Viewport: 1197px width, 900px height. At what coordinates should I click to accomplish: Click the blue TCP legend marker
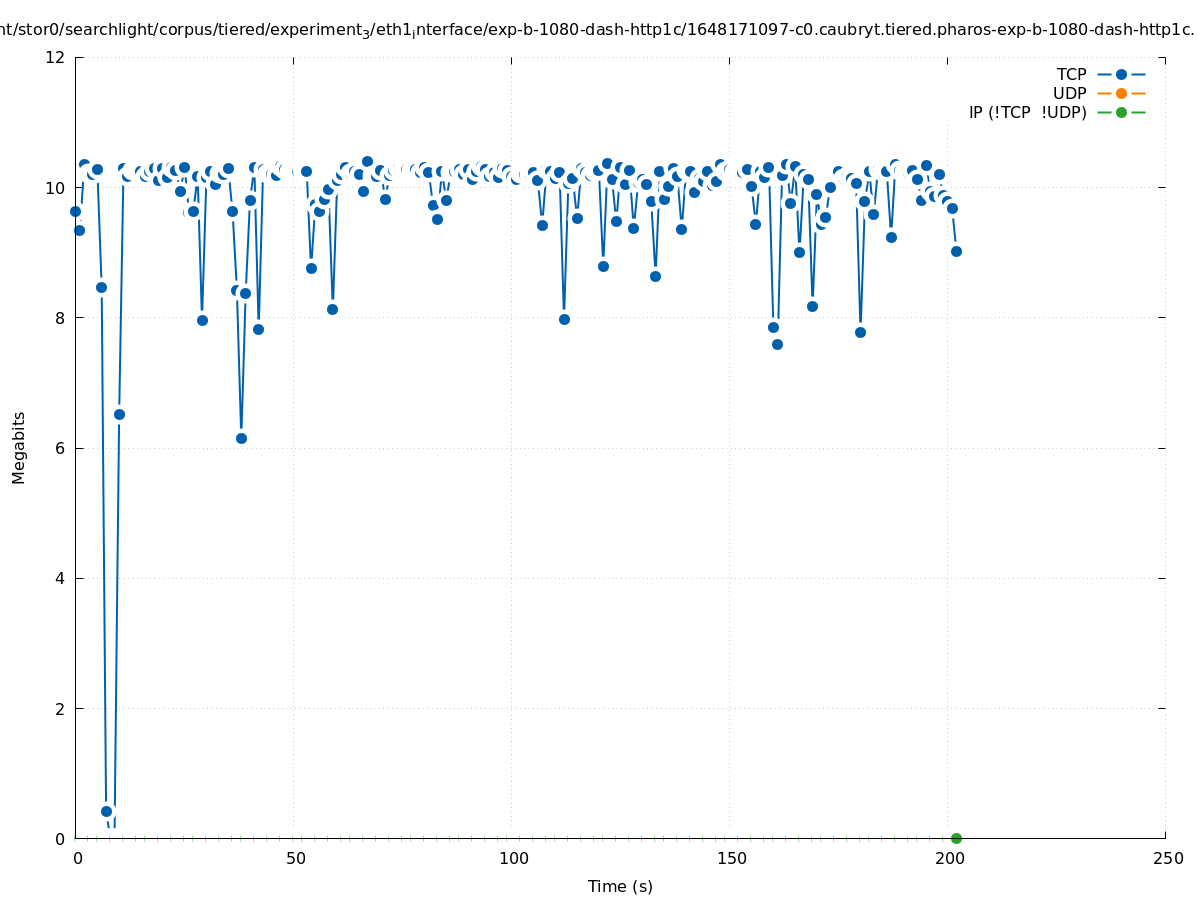pyautogui.click(x=1121, y=74)
